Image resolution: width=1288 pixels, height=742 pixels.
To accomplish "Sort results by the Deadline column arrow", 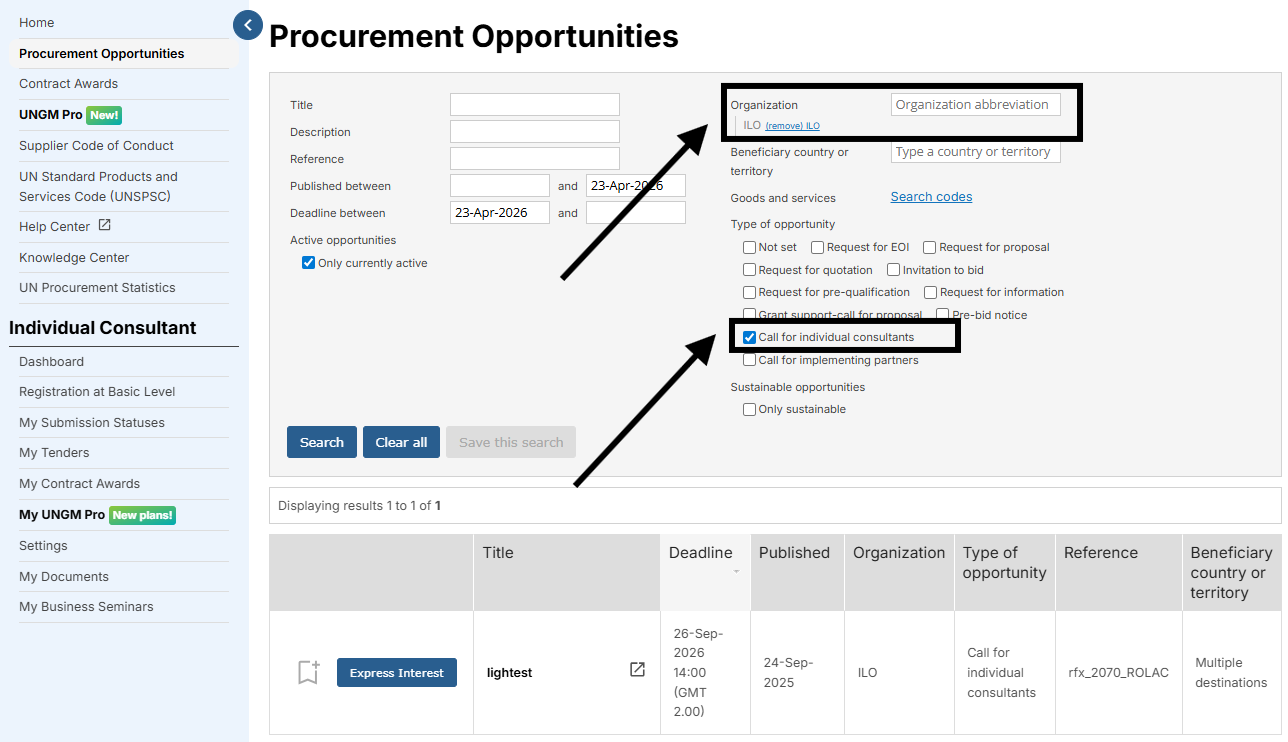I will [x=737, y=572].
